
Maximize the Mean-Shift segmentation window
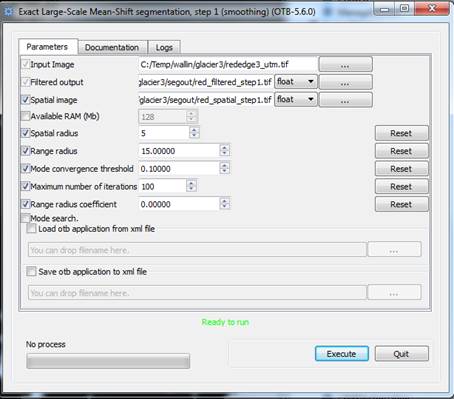coord(405,9)
